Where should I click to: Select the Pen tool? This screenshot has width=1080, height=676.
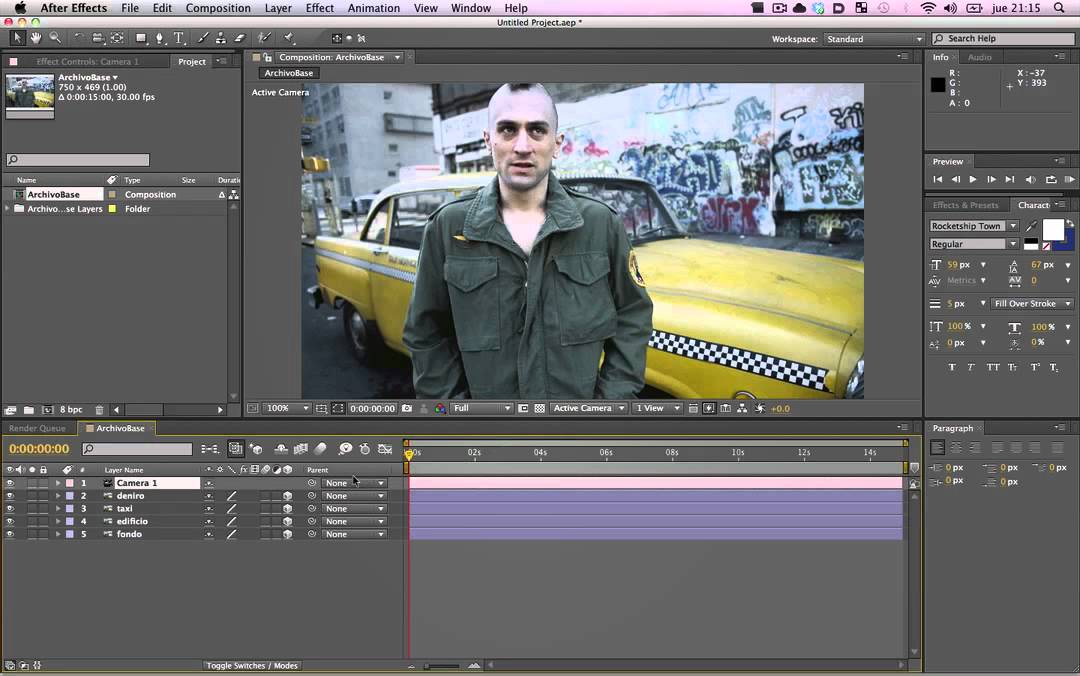click(159, 38)
